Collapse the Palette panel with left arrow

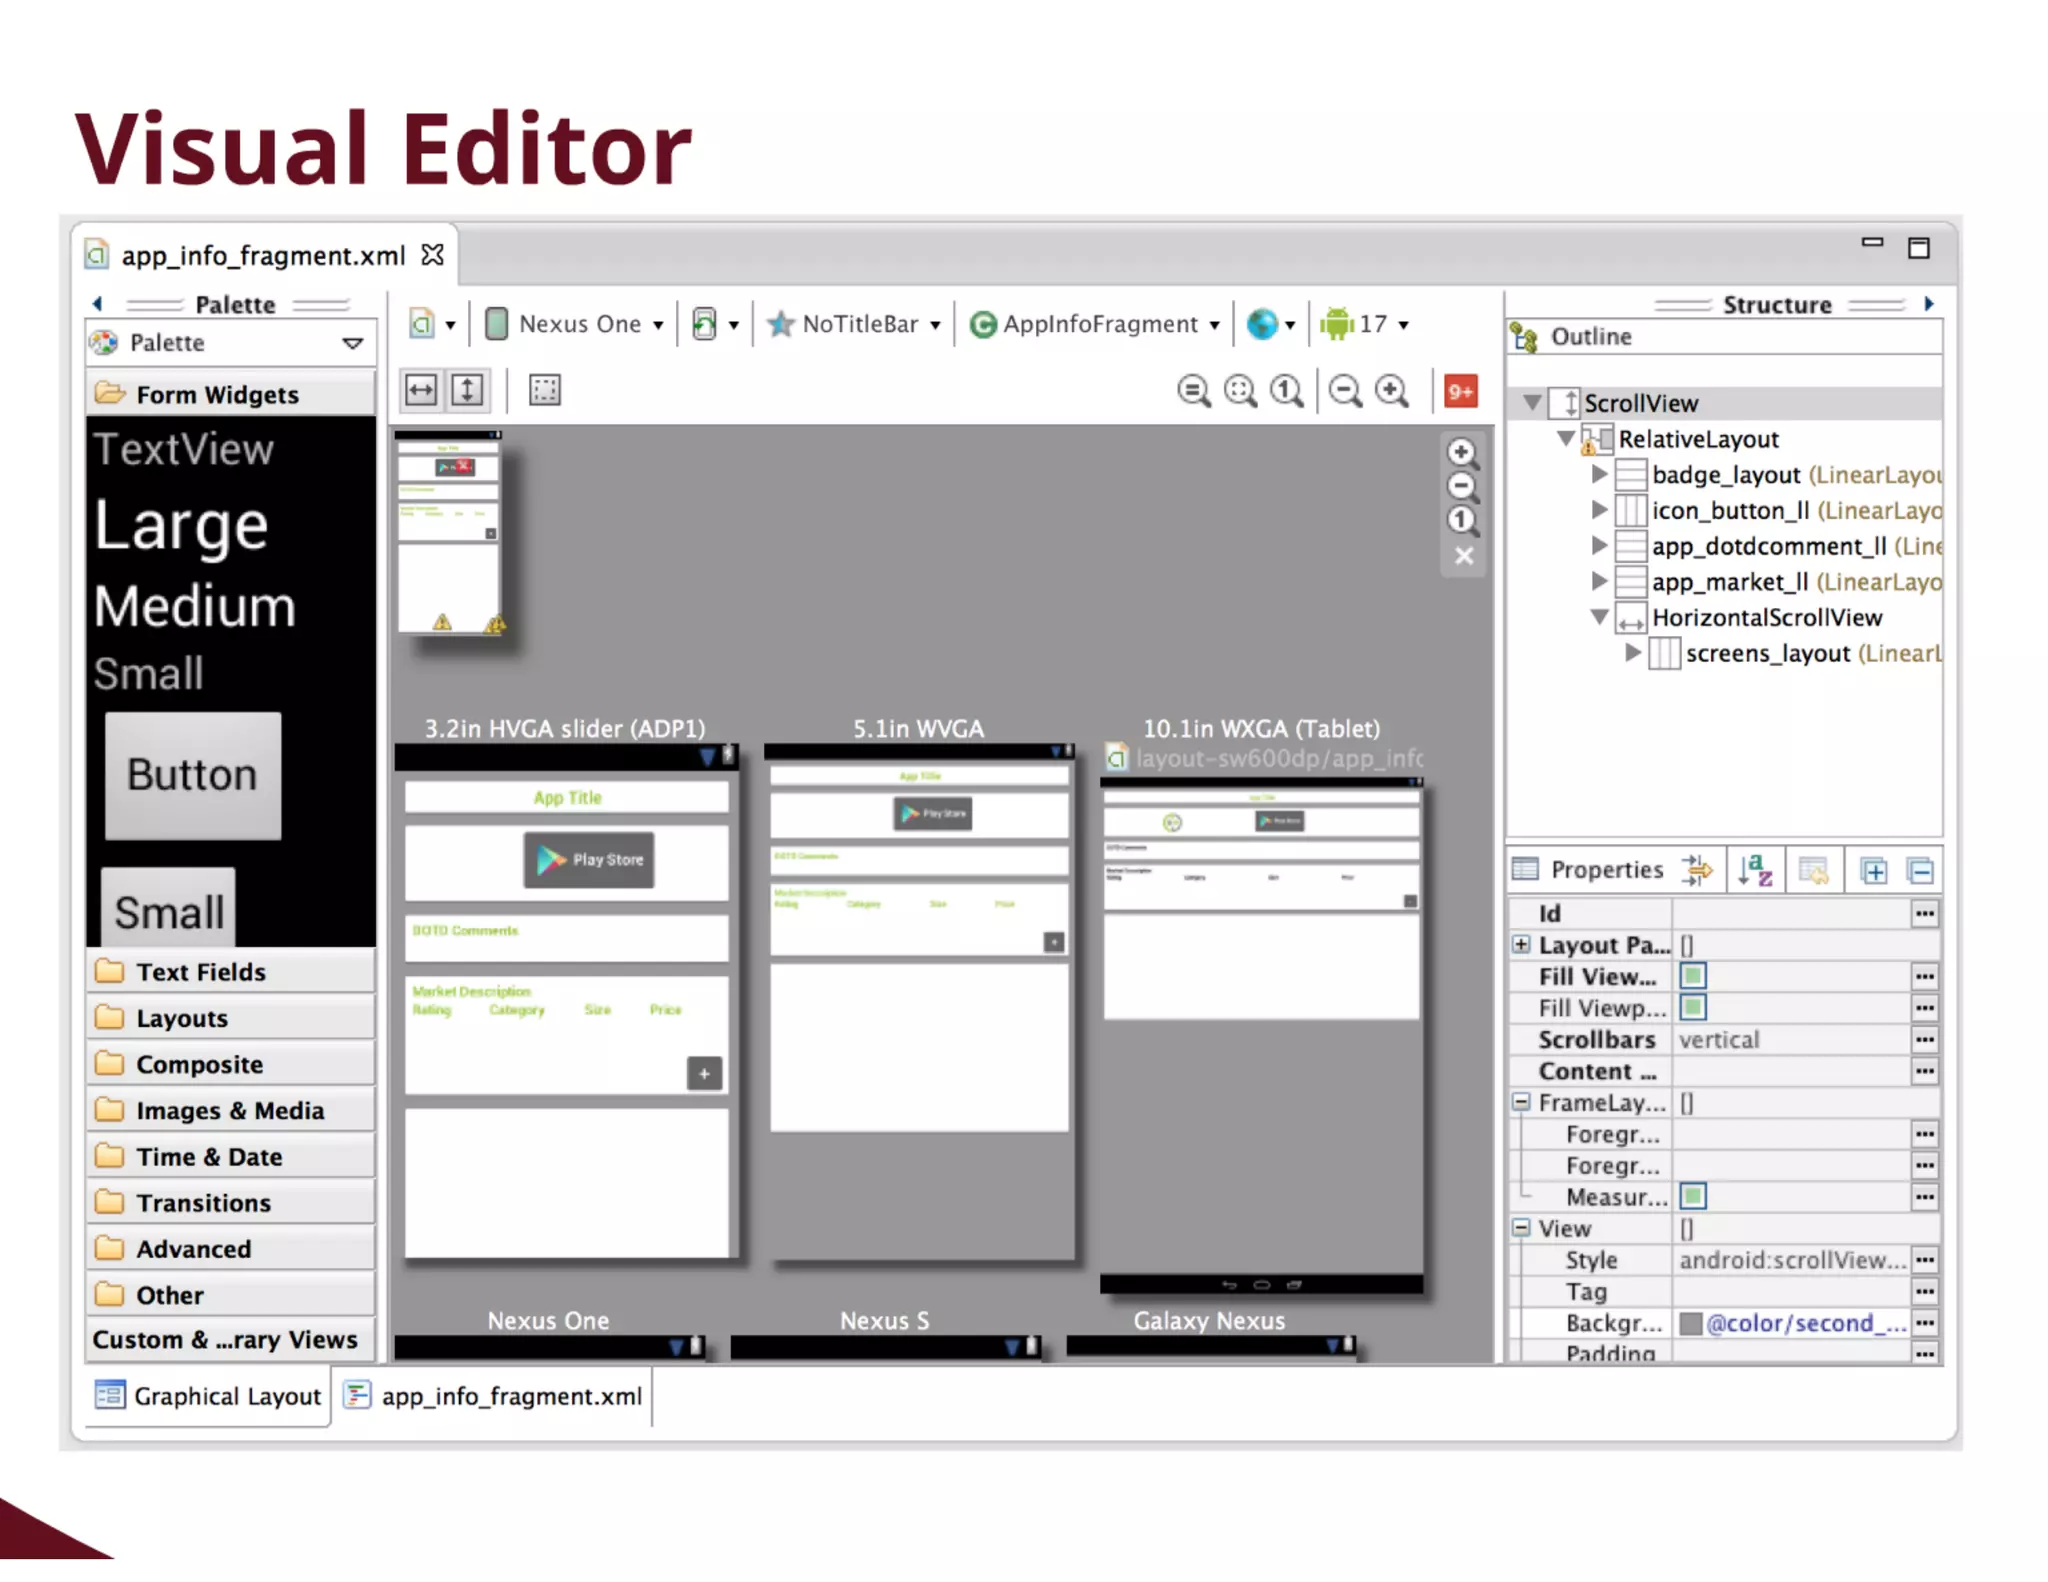pos(98,304)
